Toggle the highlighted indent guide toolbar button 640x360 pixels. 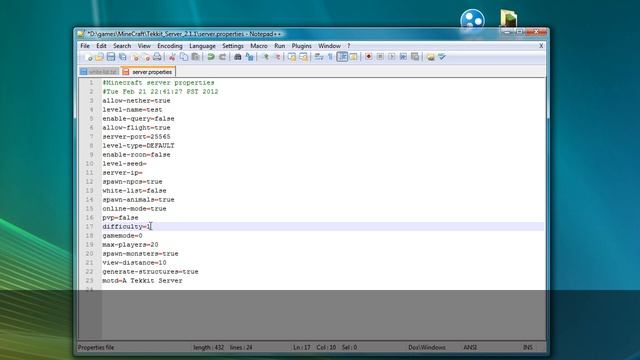pos(342,57)
